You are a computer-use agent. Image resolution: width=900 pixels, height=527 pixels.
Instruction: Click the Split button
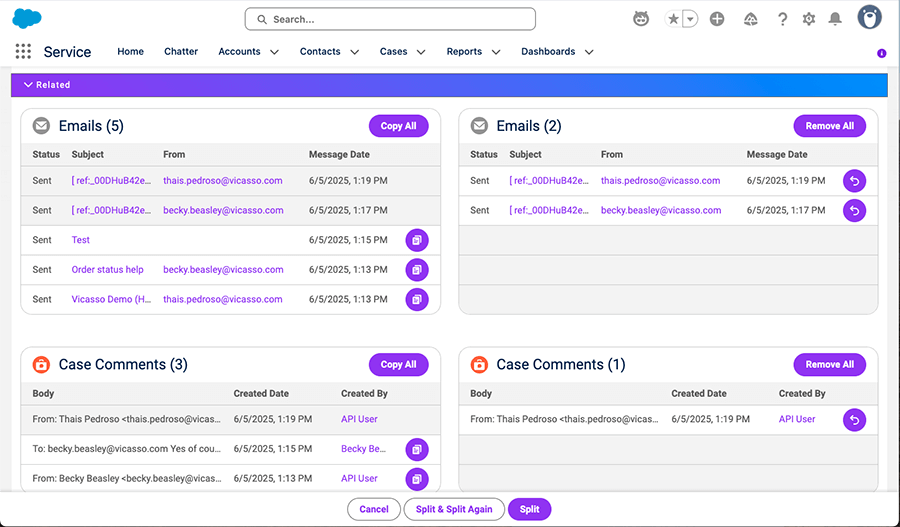click(x=529, y=509)
